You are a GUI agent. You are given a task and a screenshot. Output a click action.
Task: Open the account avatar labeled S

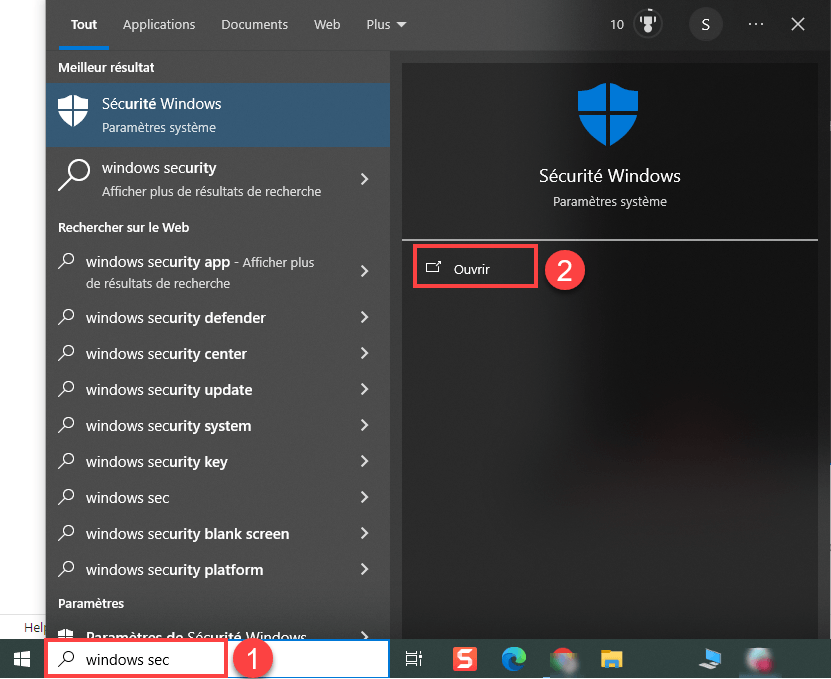705,24
